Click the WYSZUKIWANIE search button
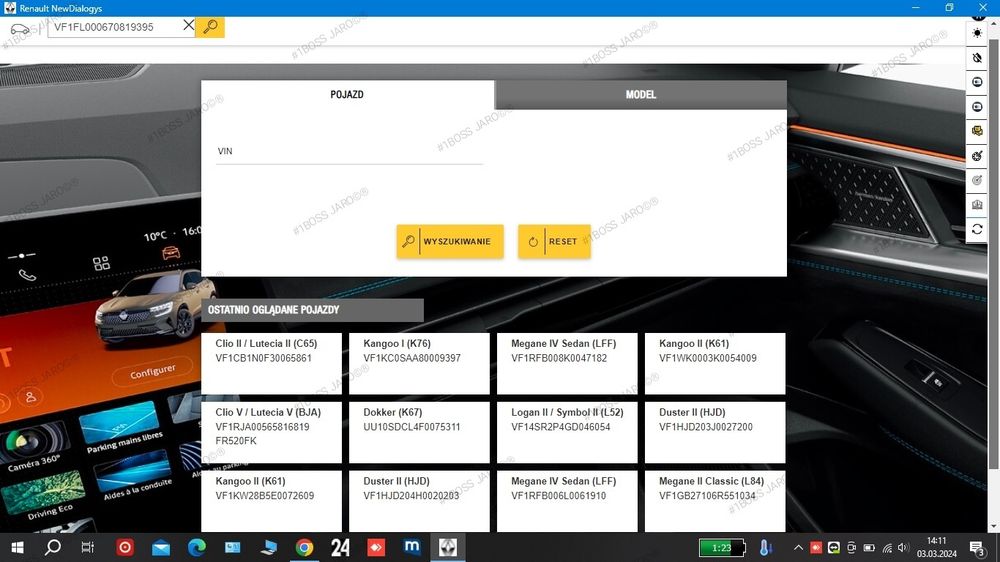The height and width of the screenshot is (562, 1000). (x=450, y=241)
